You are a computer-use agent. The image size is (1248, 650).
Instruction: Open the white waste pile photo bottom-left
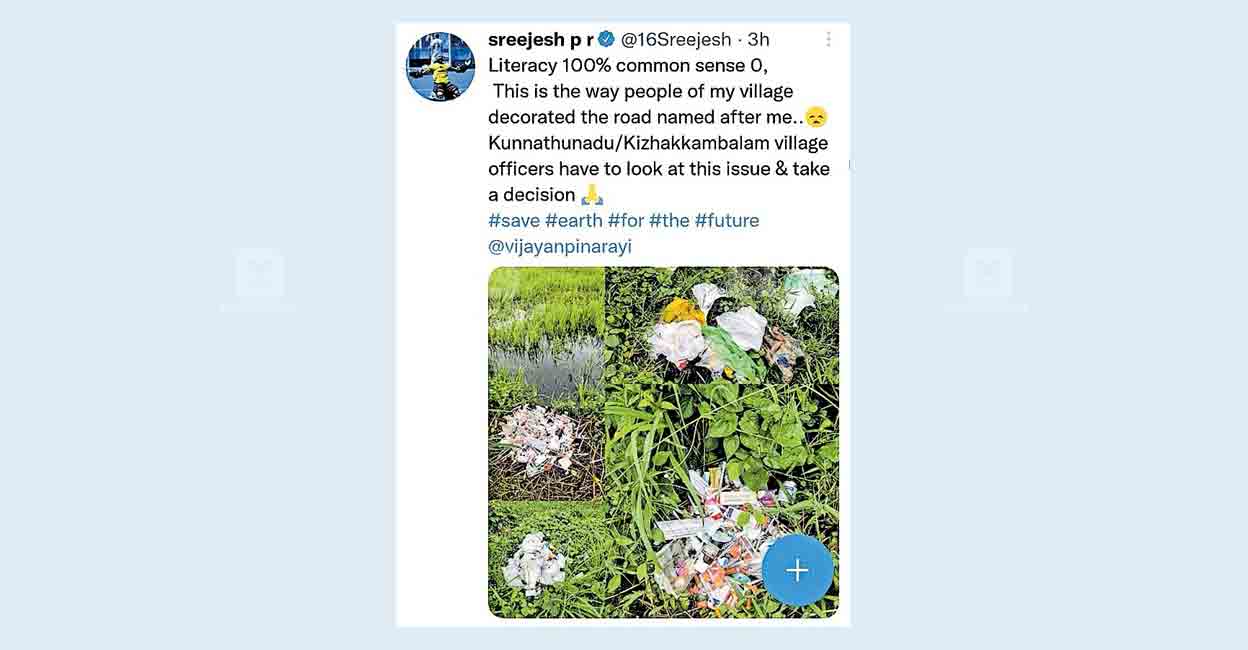(x=546, y=560)
